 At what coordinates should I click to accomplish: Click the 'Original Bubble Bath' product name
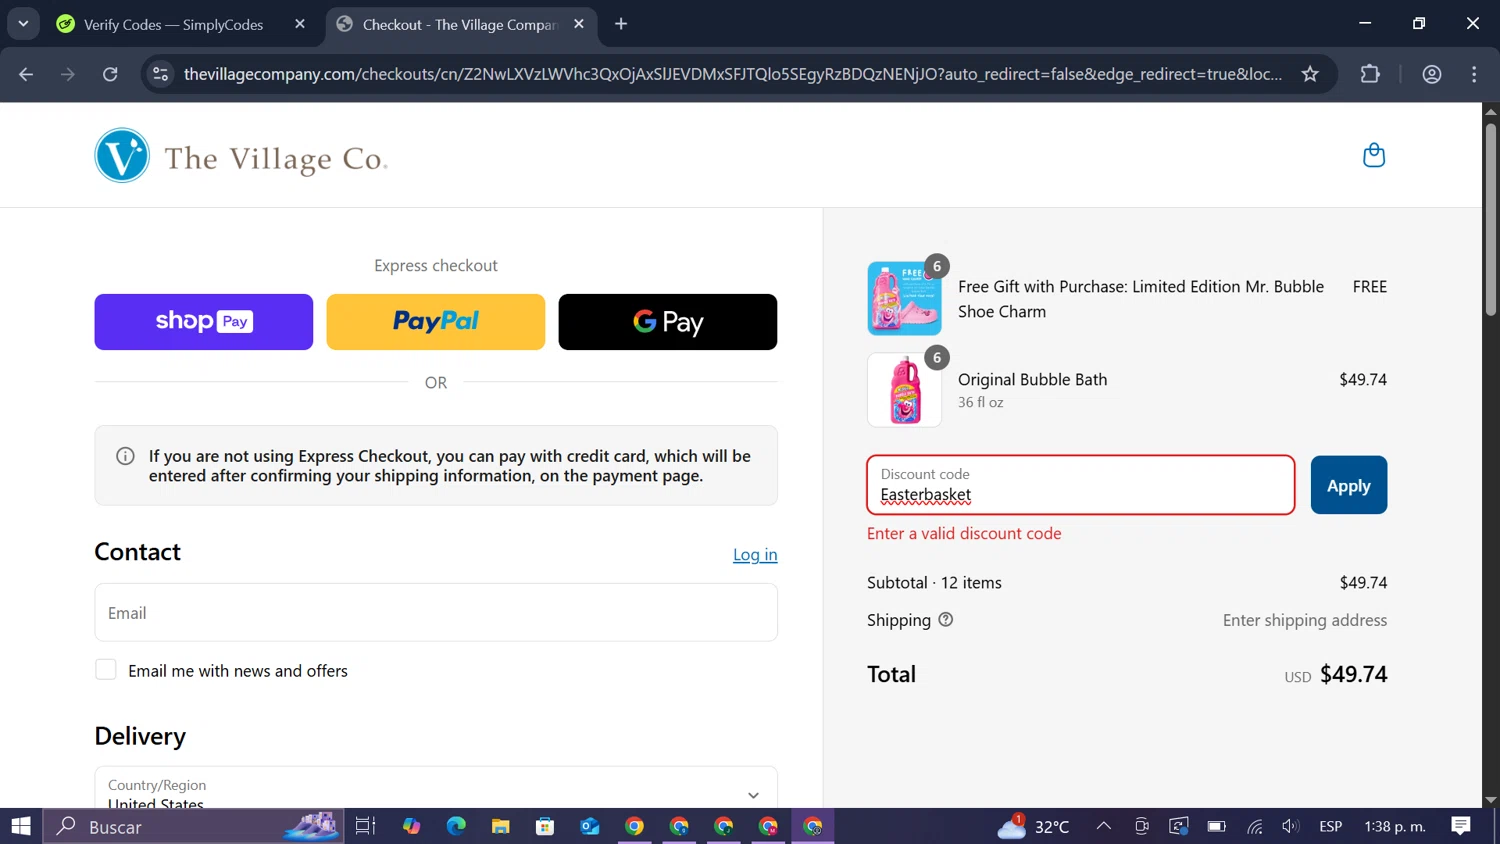click(1032, 379)
